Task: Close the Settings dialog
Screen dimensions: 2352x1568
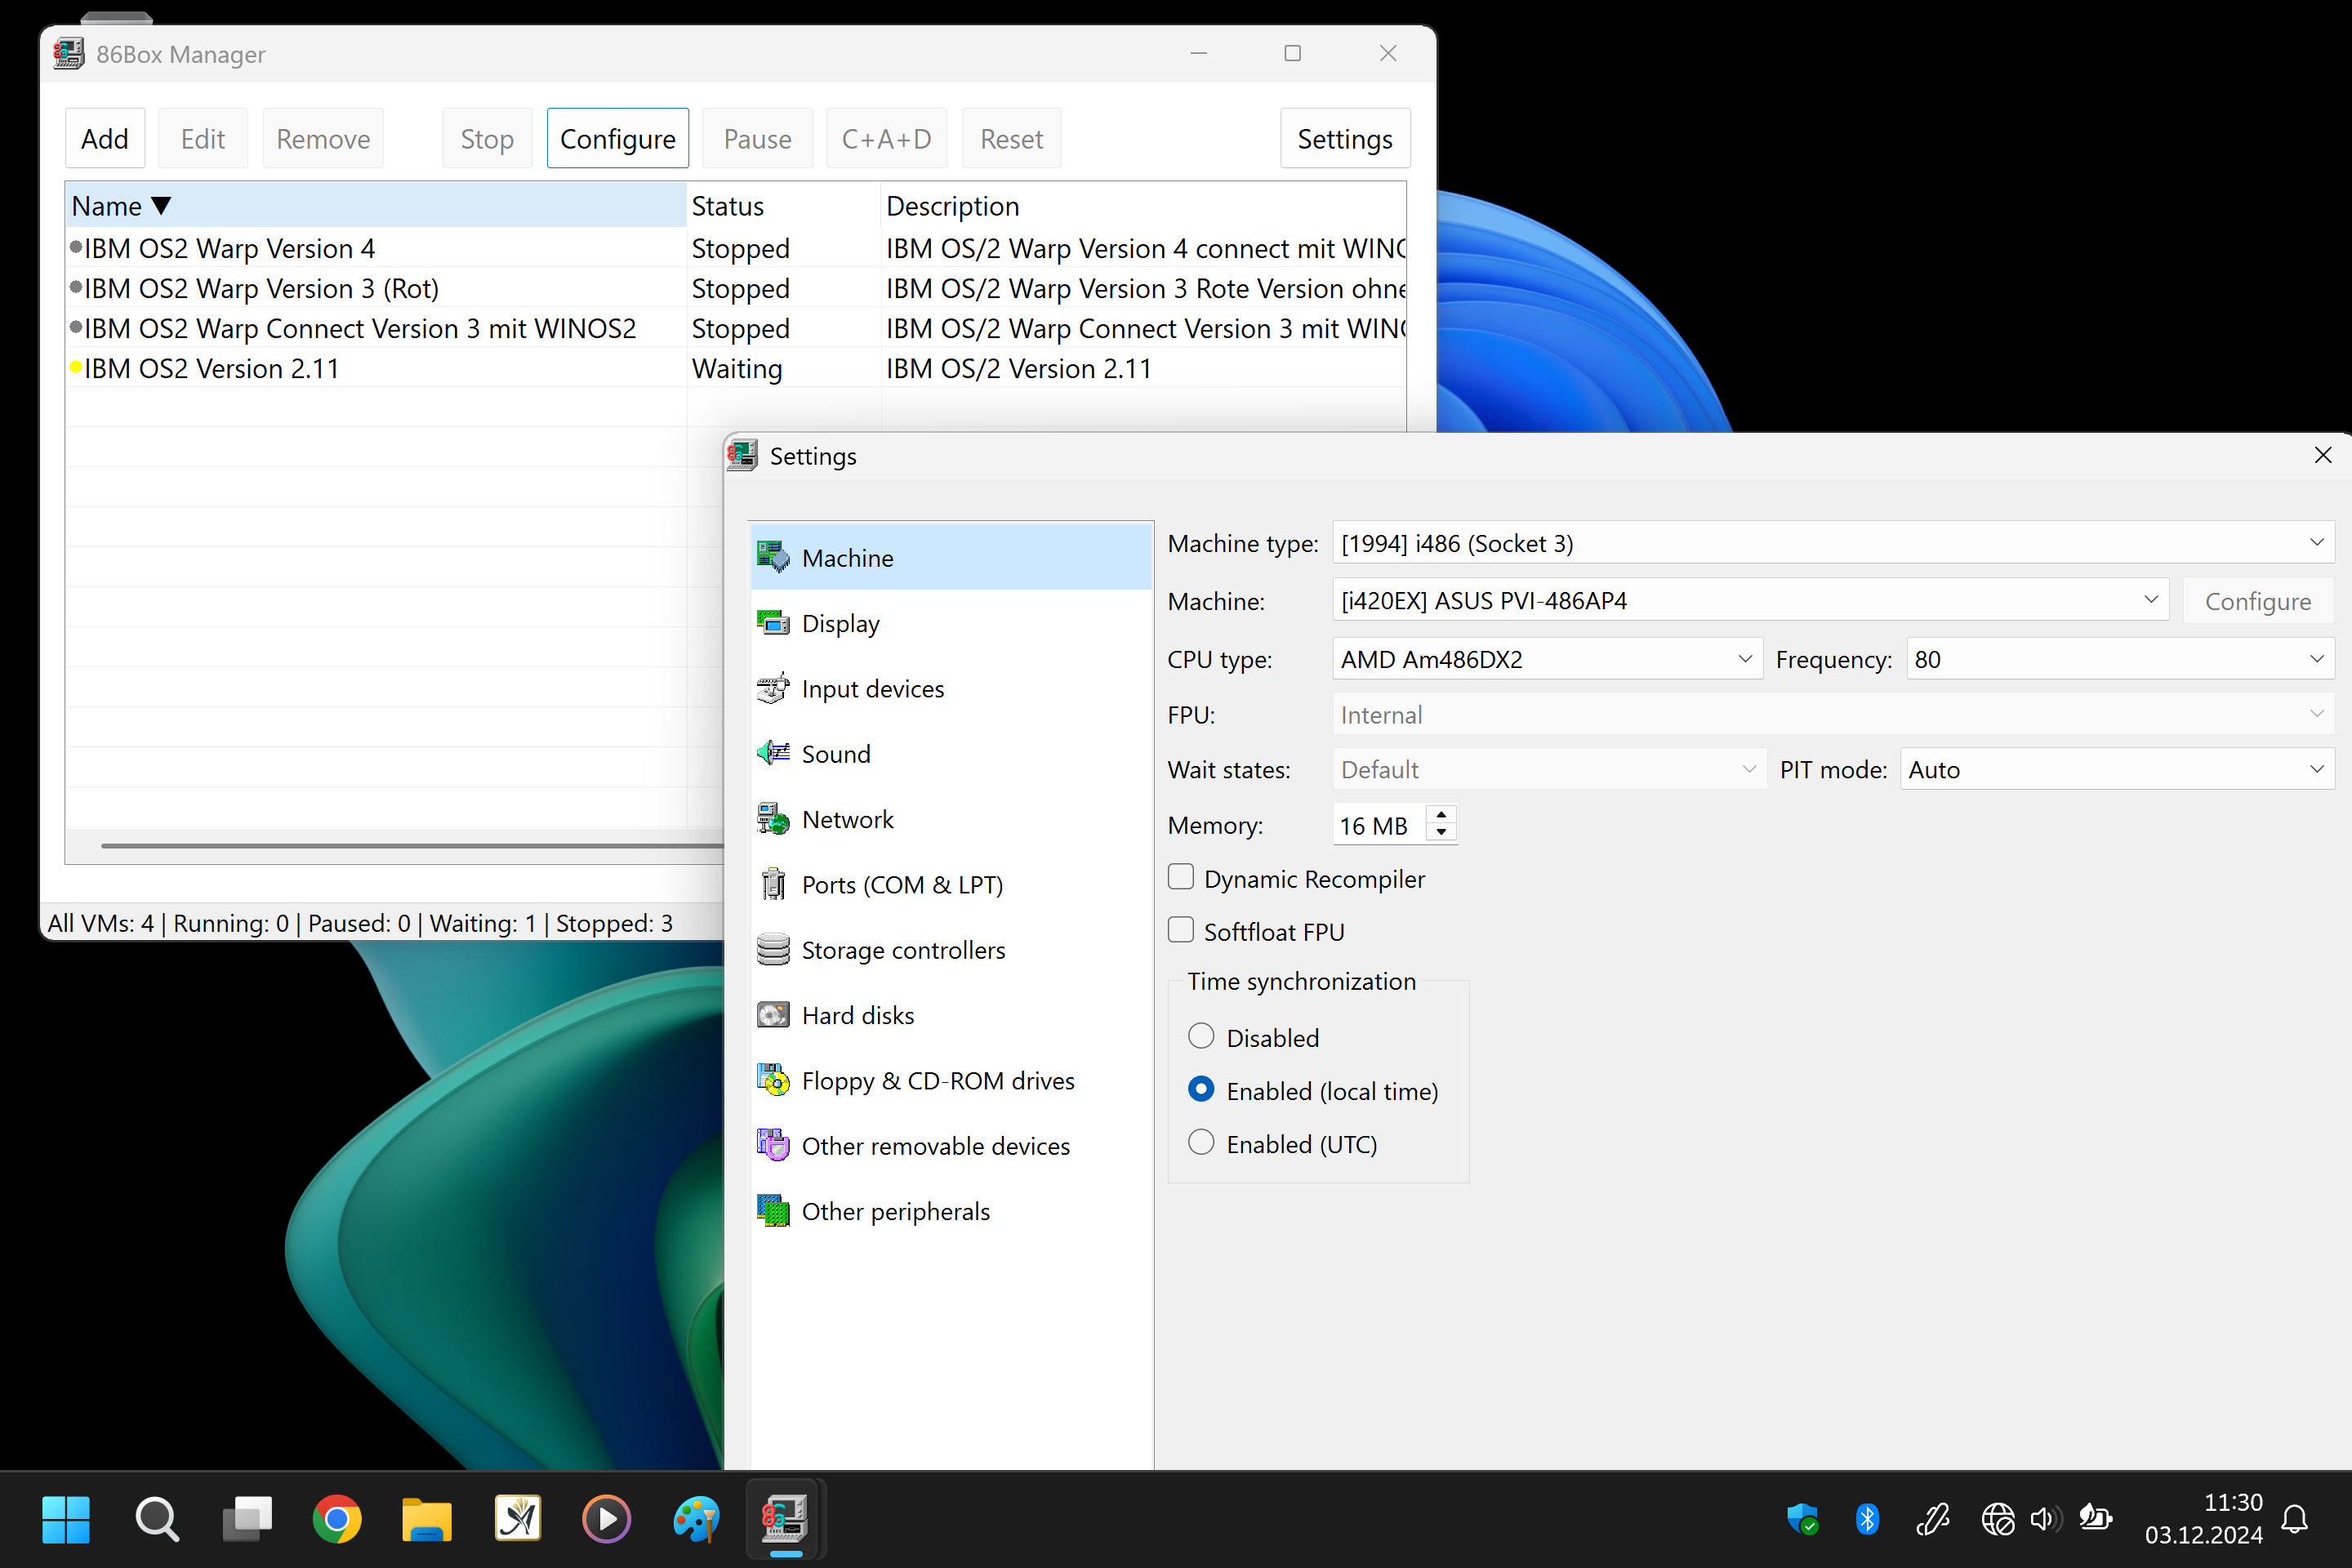Action: (x=2322, y=455)
